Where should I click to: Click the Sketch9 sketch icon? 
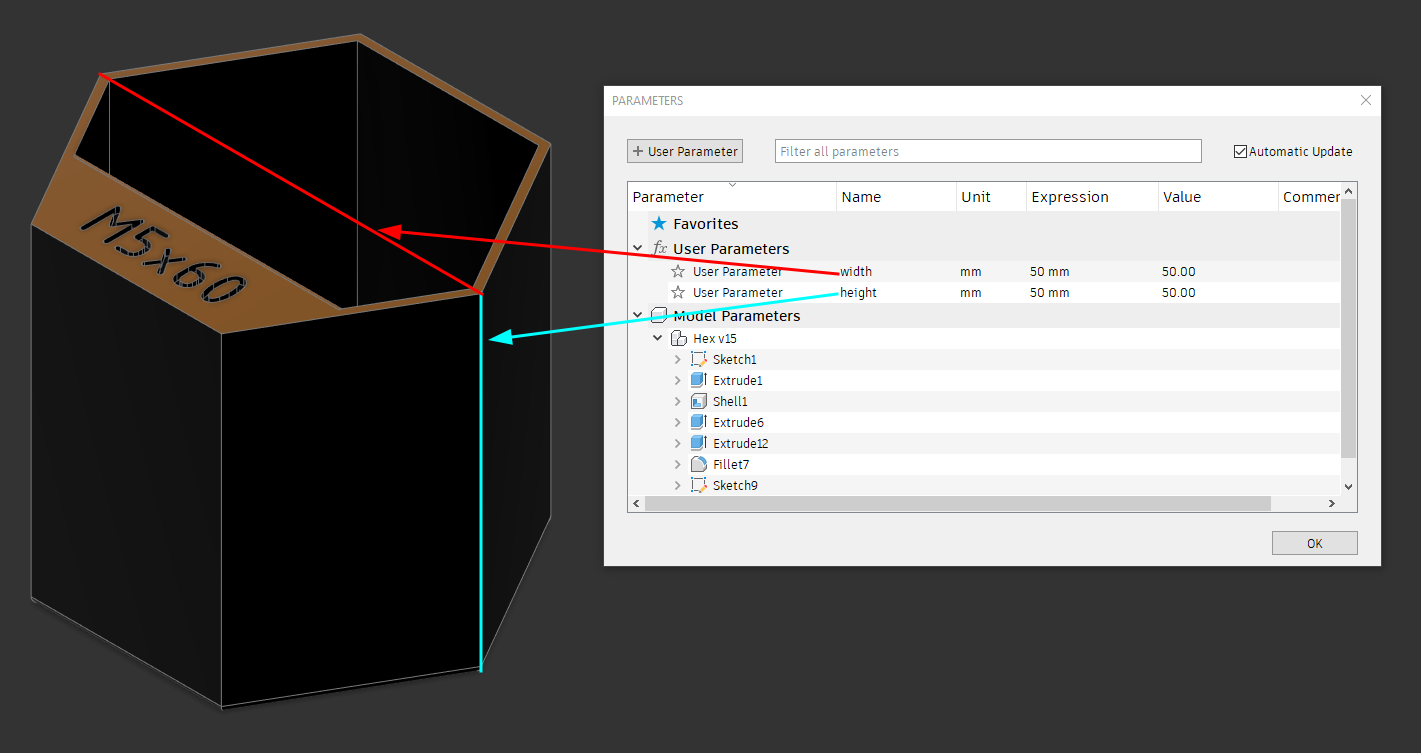point(698,485)
